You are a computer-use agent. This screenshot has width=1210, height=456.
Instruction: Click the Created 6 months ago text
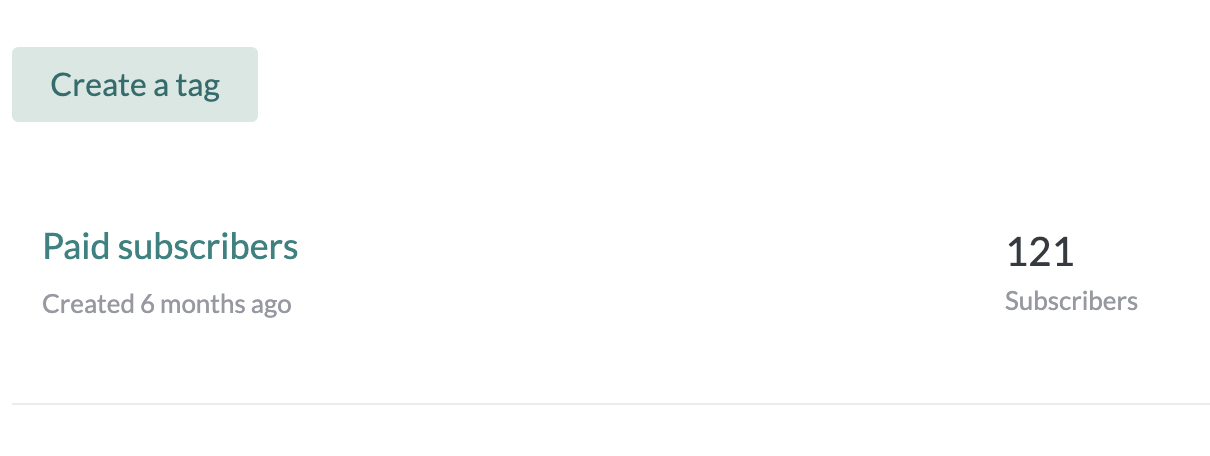pos(167,304)
